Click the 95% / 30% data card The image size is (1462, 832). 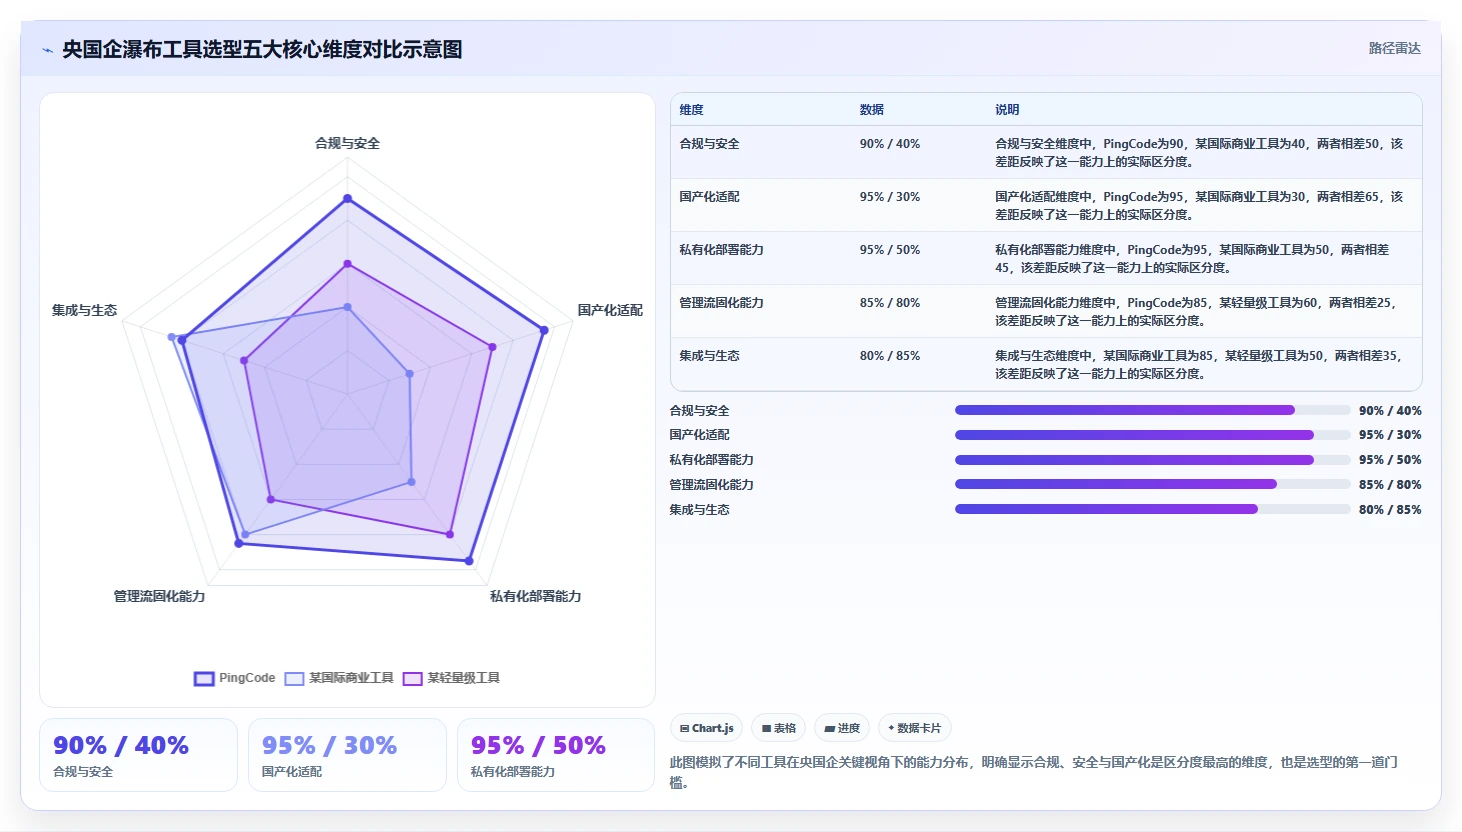pos(347,755)
